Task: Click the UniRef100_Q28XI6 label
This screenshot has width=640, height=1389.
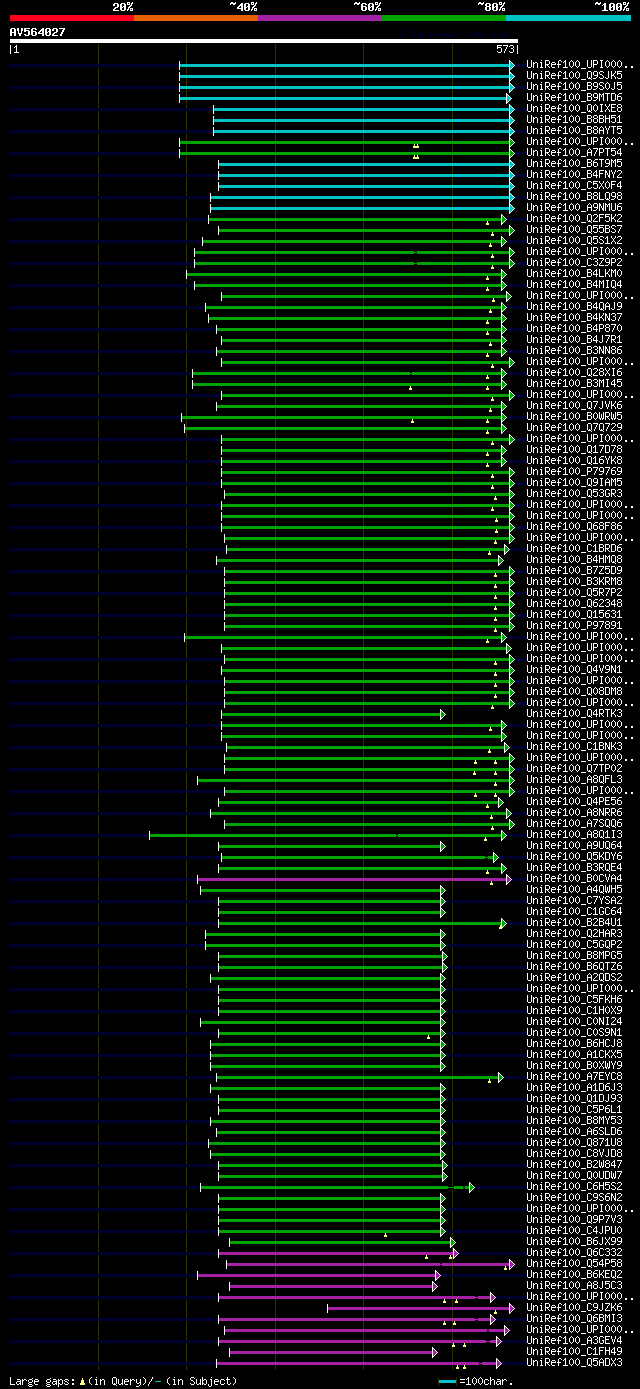Action: pos(575,372)
